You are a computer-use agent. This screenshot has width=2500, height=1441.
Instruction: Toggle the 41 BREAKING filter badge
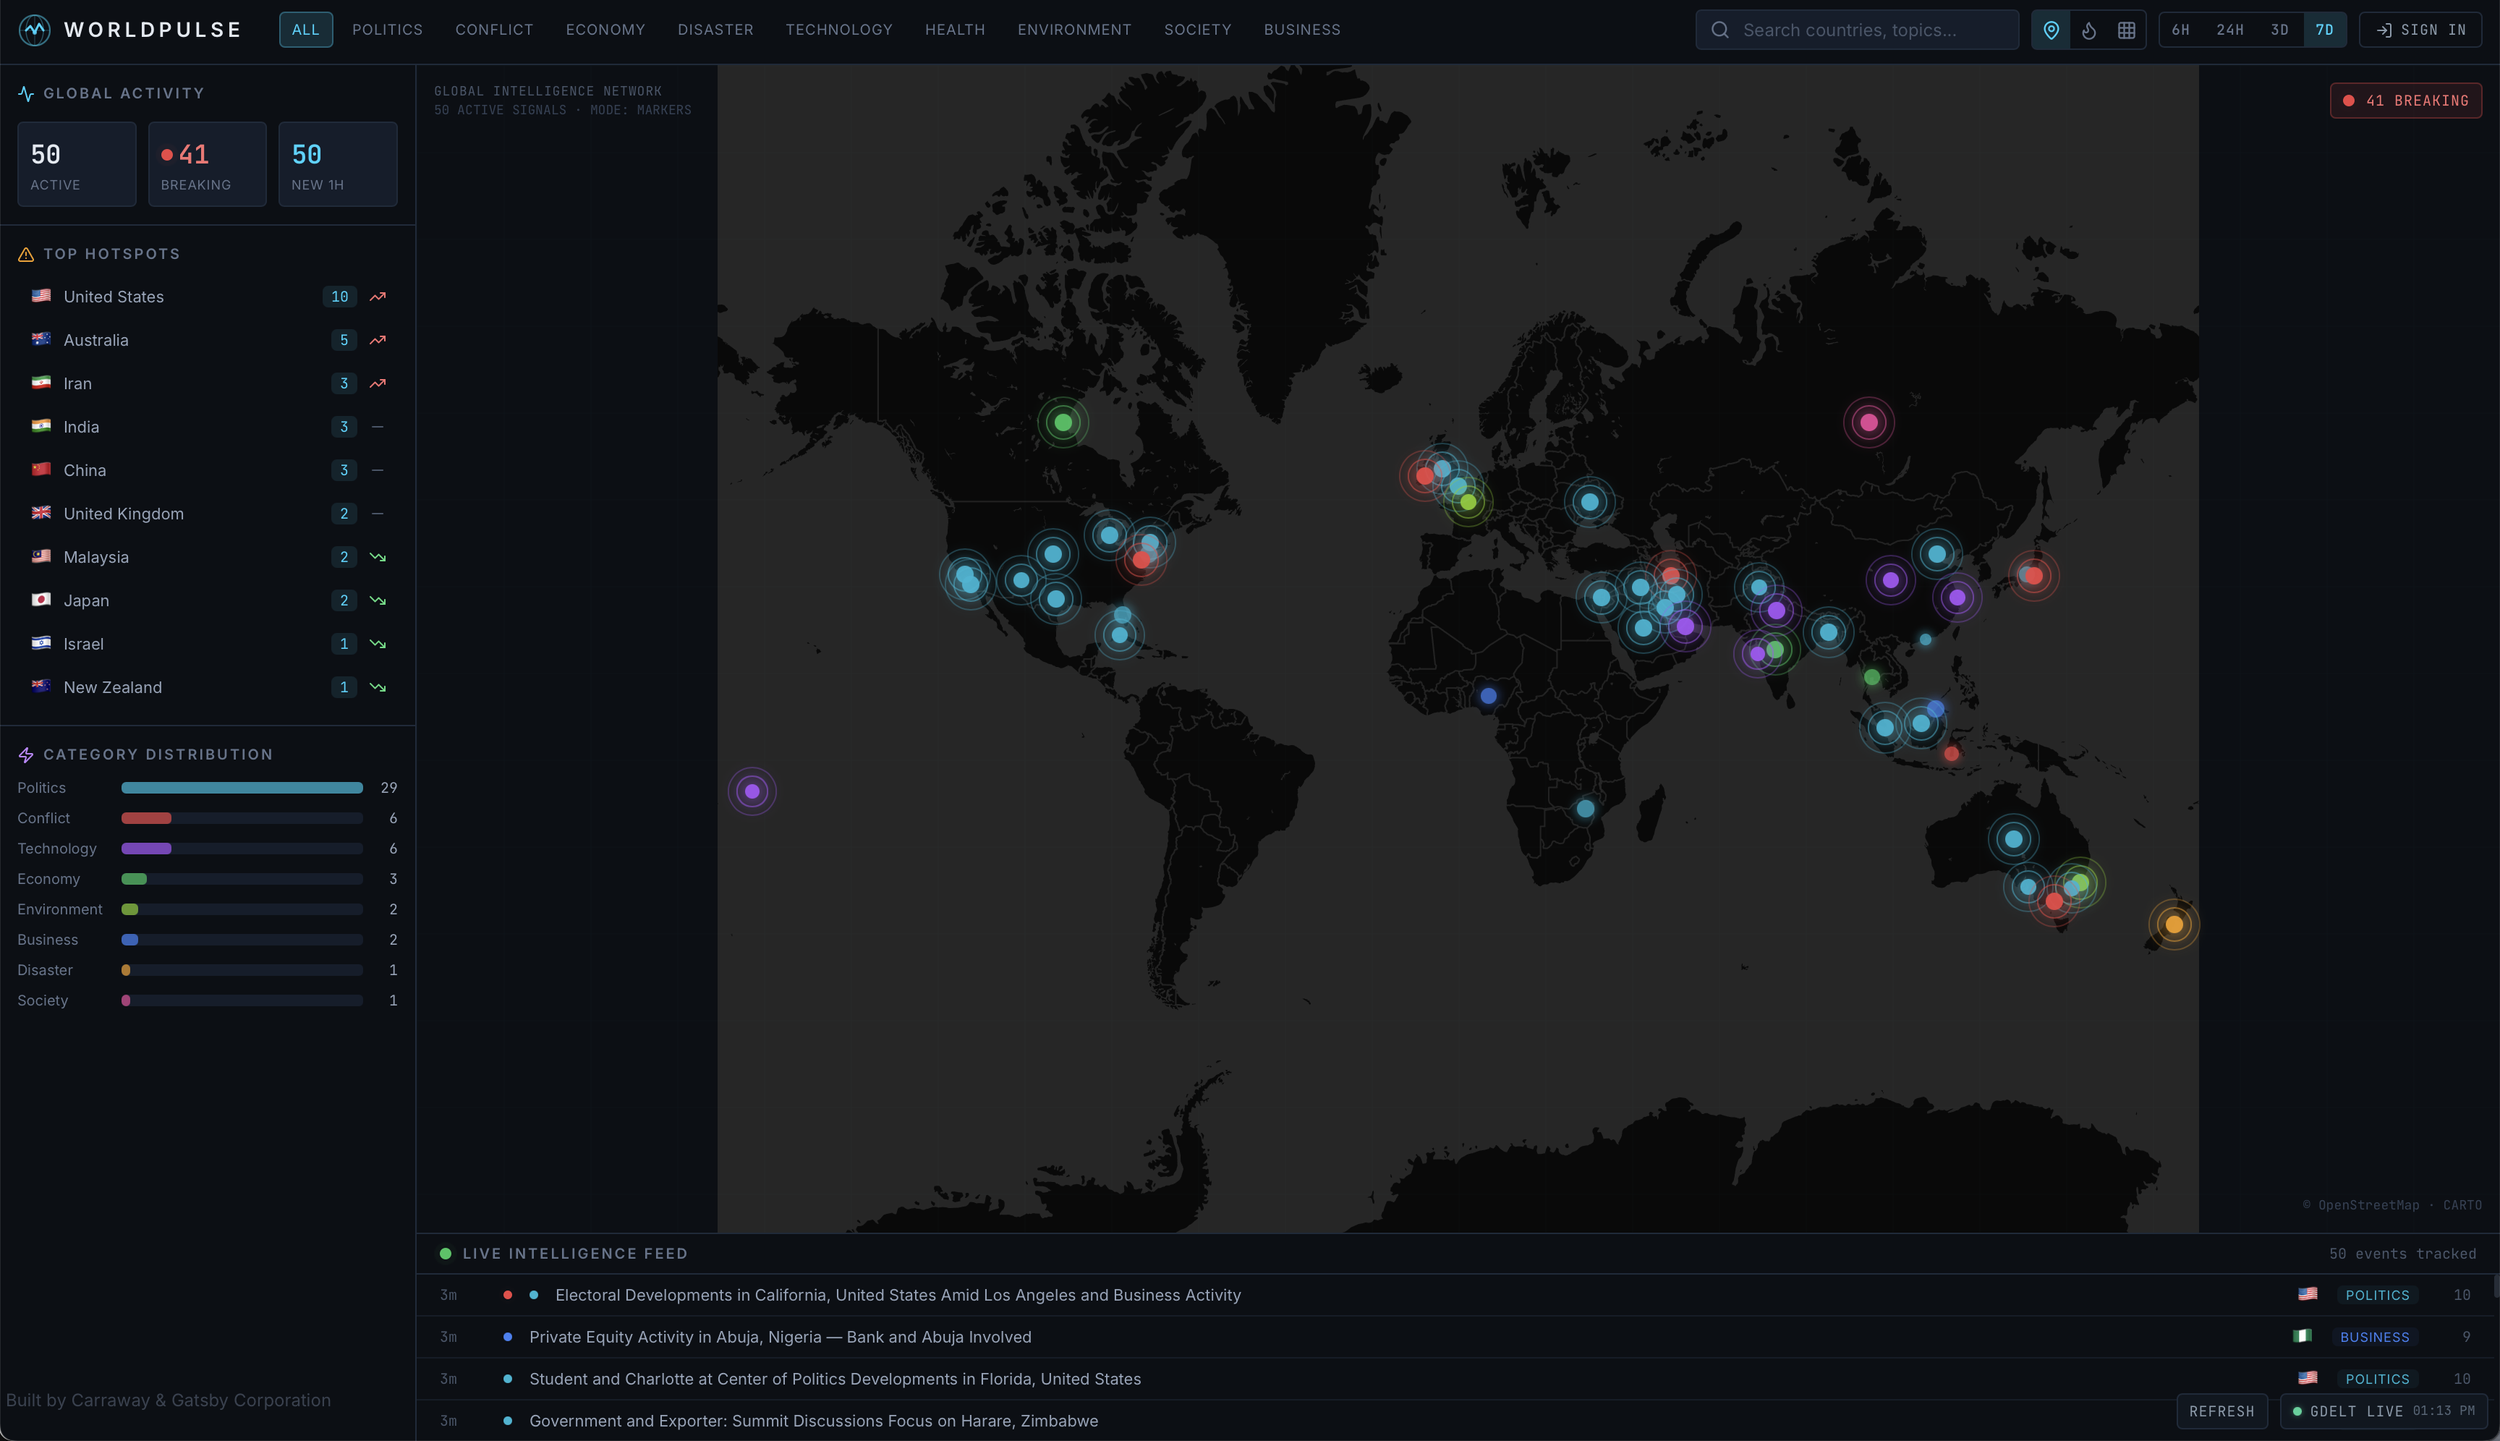[x=2406, y=100]
